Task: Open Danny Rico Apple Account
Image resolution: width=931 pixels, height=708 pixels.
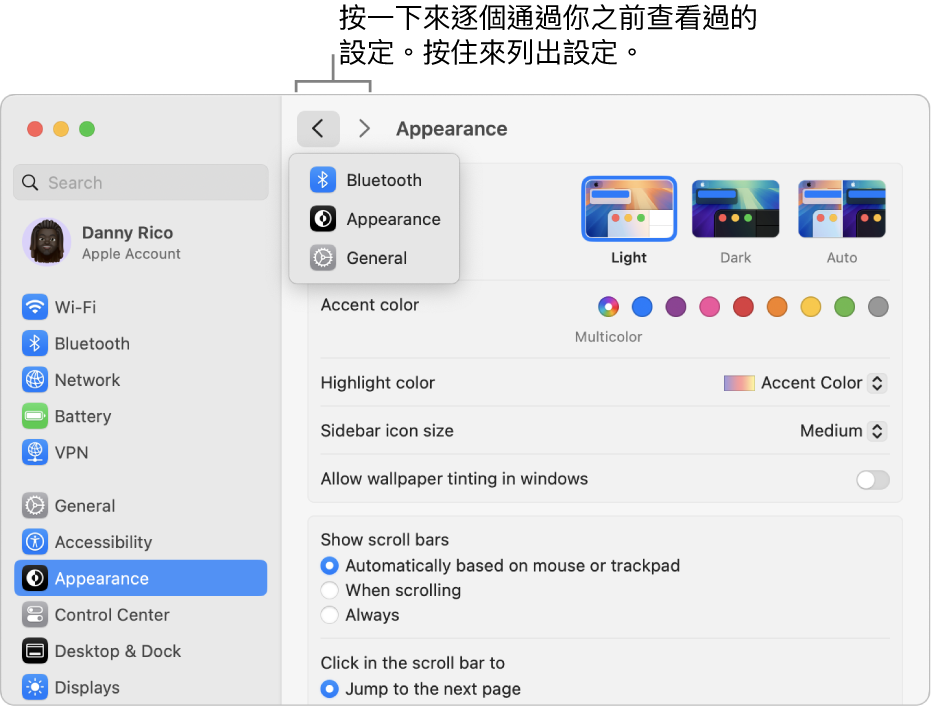Action: click(141, 242)
